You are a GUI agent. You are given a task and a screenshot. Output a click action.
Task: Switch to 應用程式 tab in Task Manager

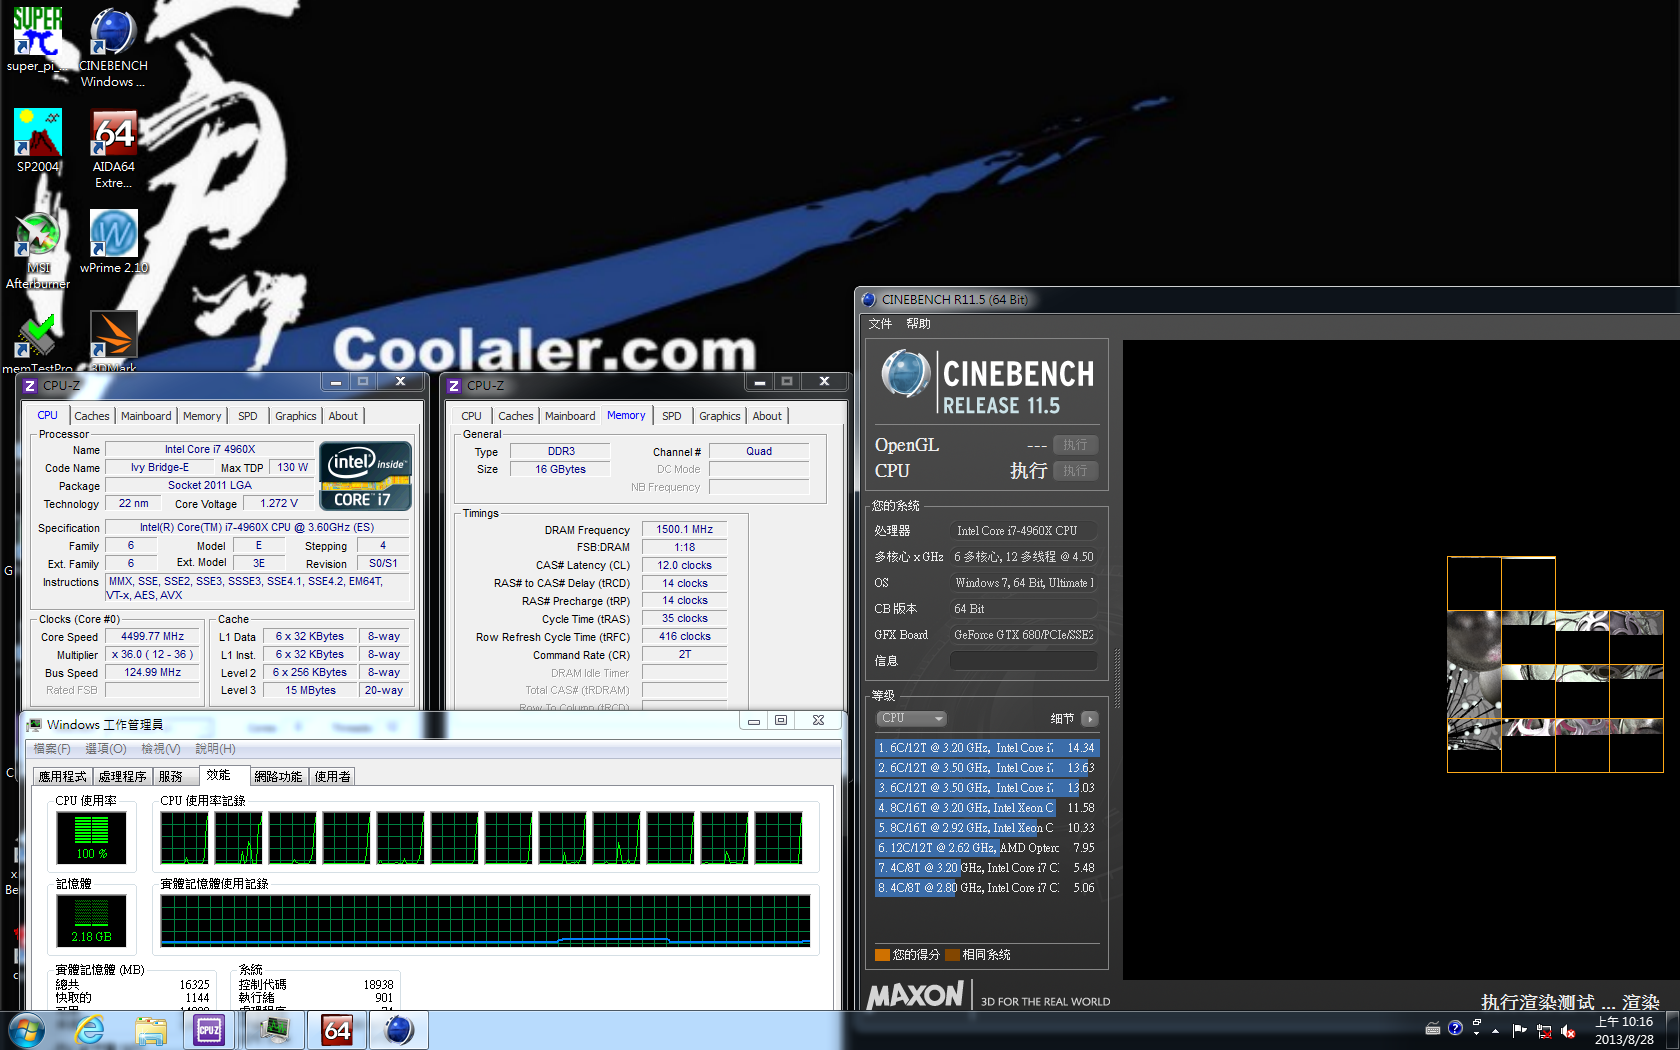[62, 777]
